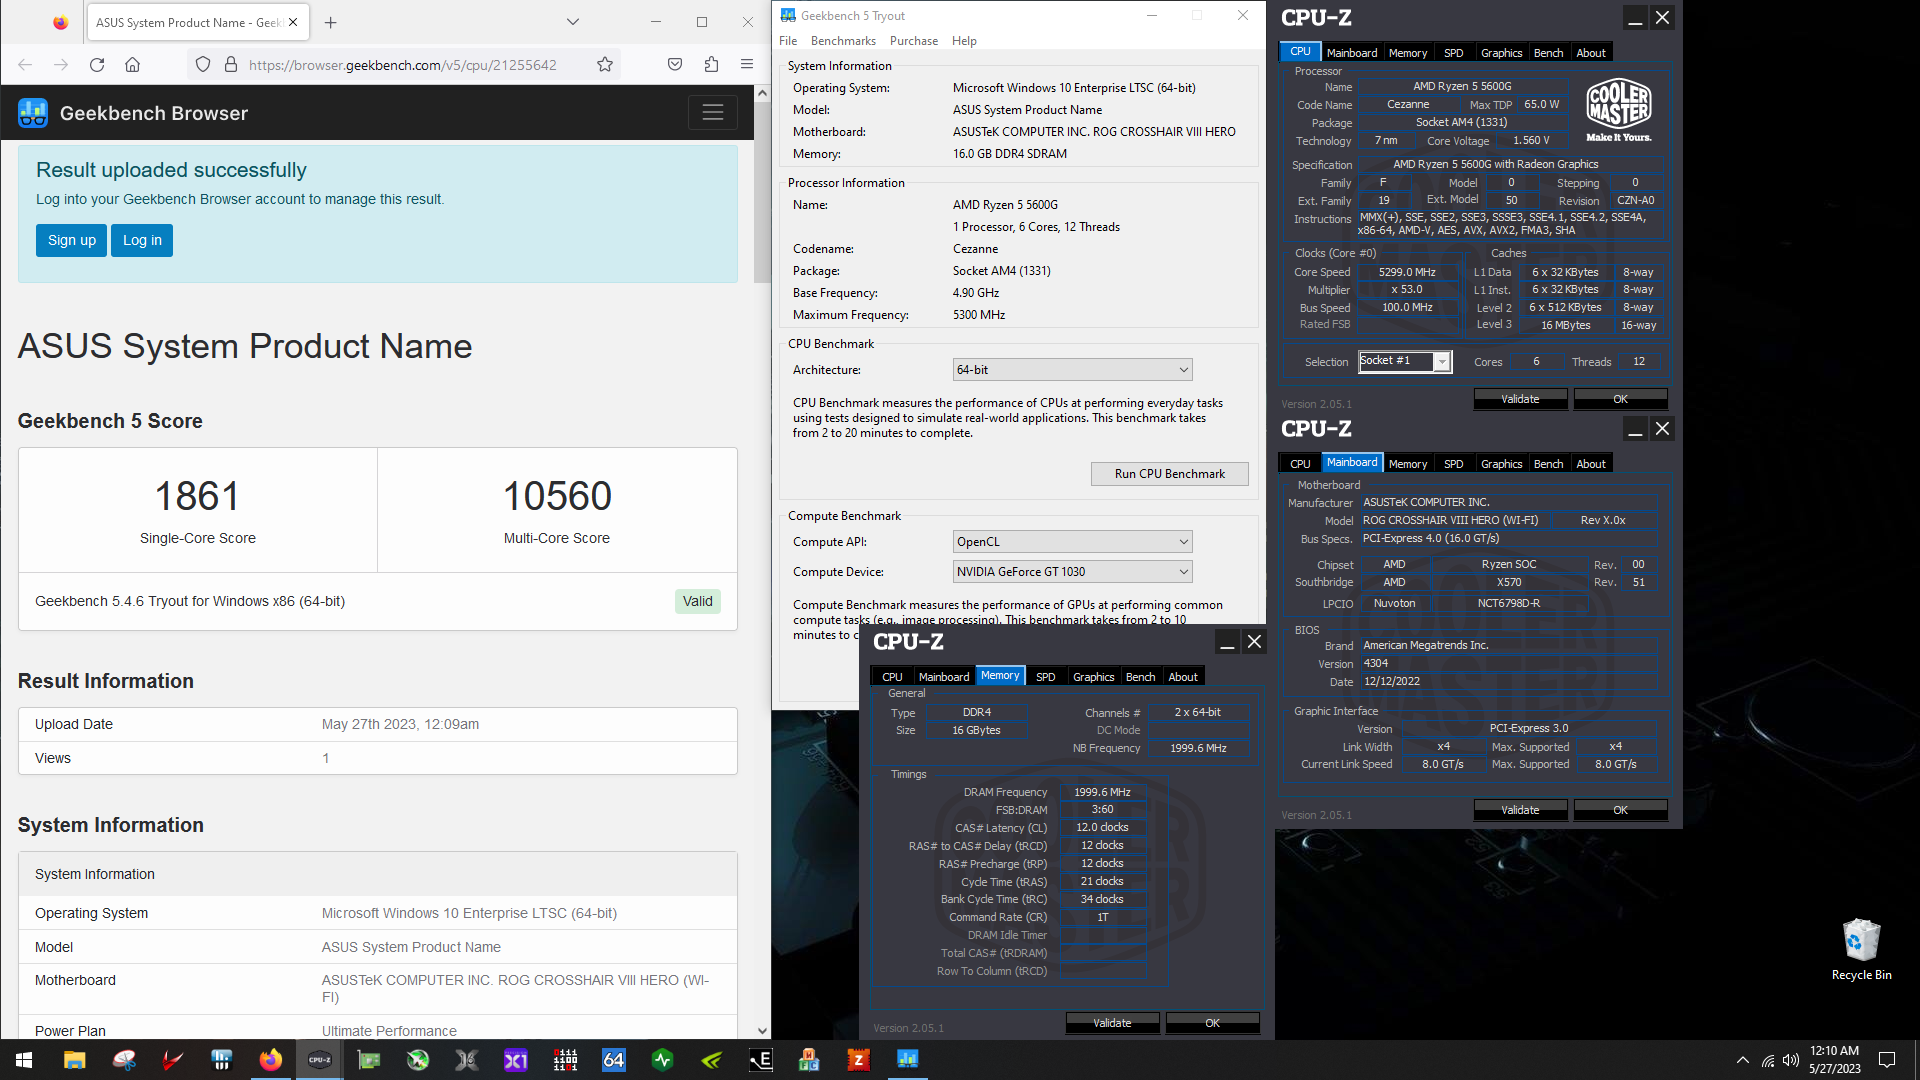The width and height of the screenshot is (1920, 1080).
Task: Select the Valid badge on Geekbench result
Action: [x=698, y=601]
